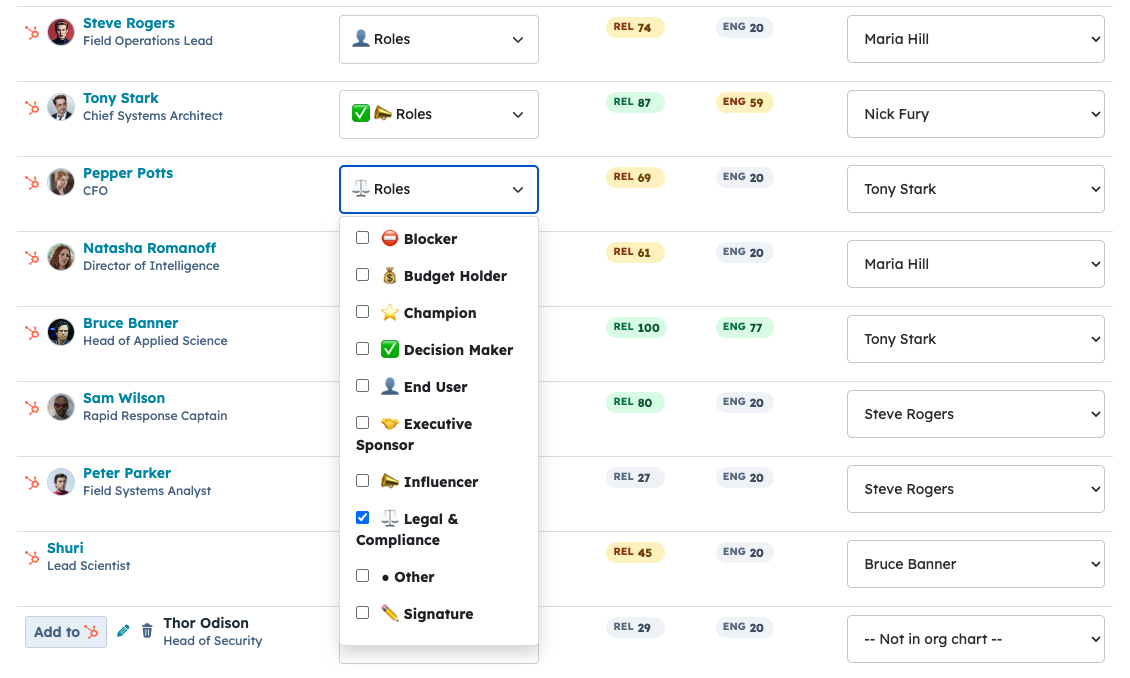The width and height of the screenshot is (1130, 678).
Task: Delete Thor Odison with the trash icon
Action: [x=147, y=631]
